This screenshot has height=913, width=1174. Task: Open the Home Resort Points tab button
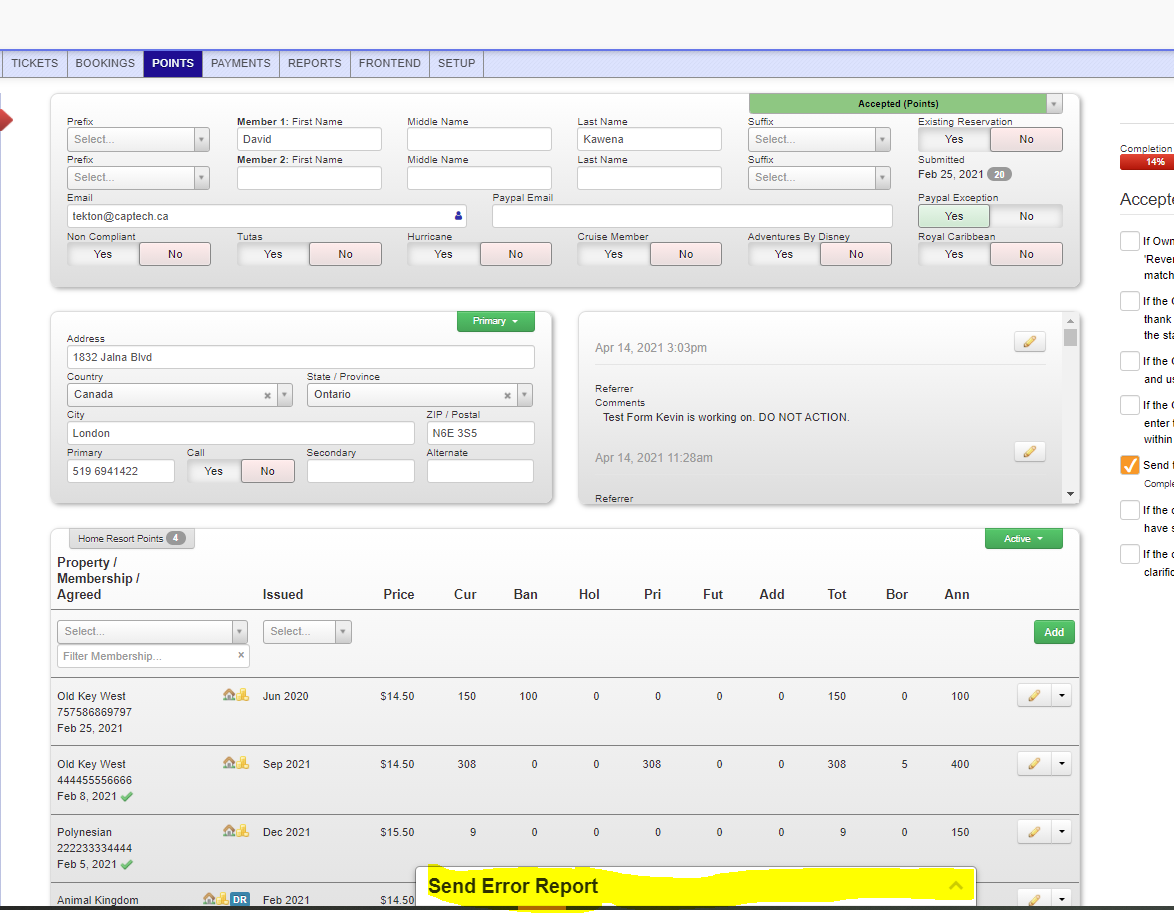click(131, 539)
